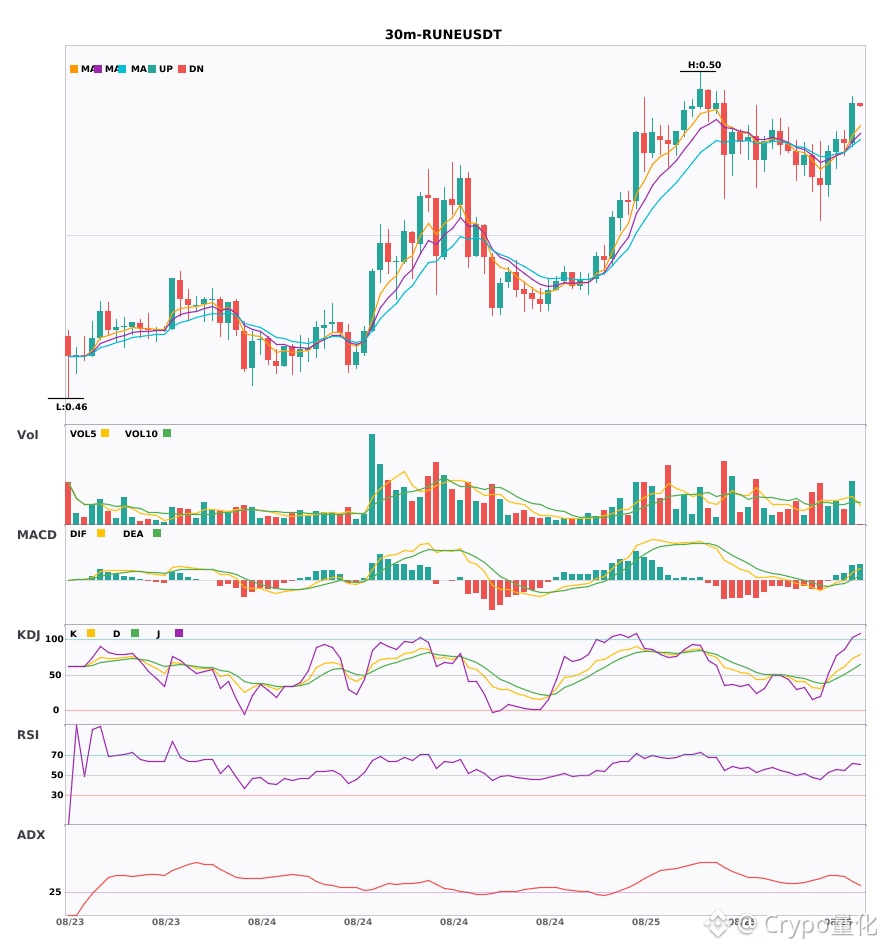Select the MACD panel label
The image size is (885, 950).
click(36, 535)
